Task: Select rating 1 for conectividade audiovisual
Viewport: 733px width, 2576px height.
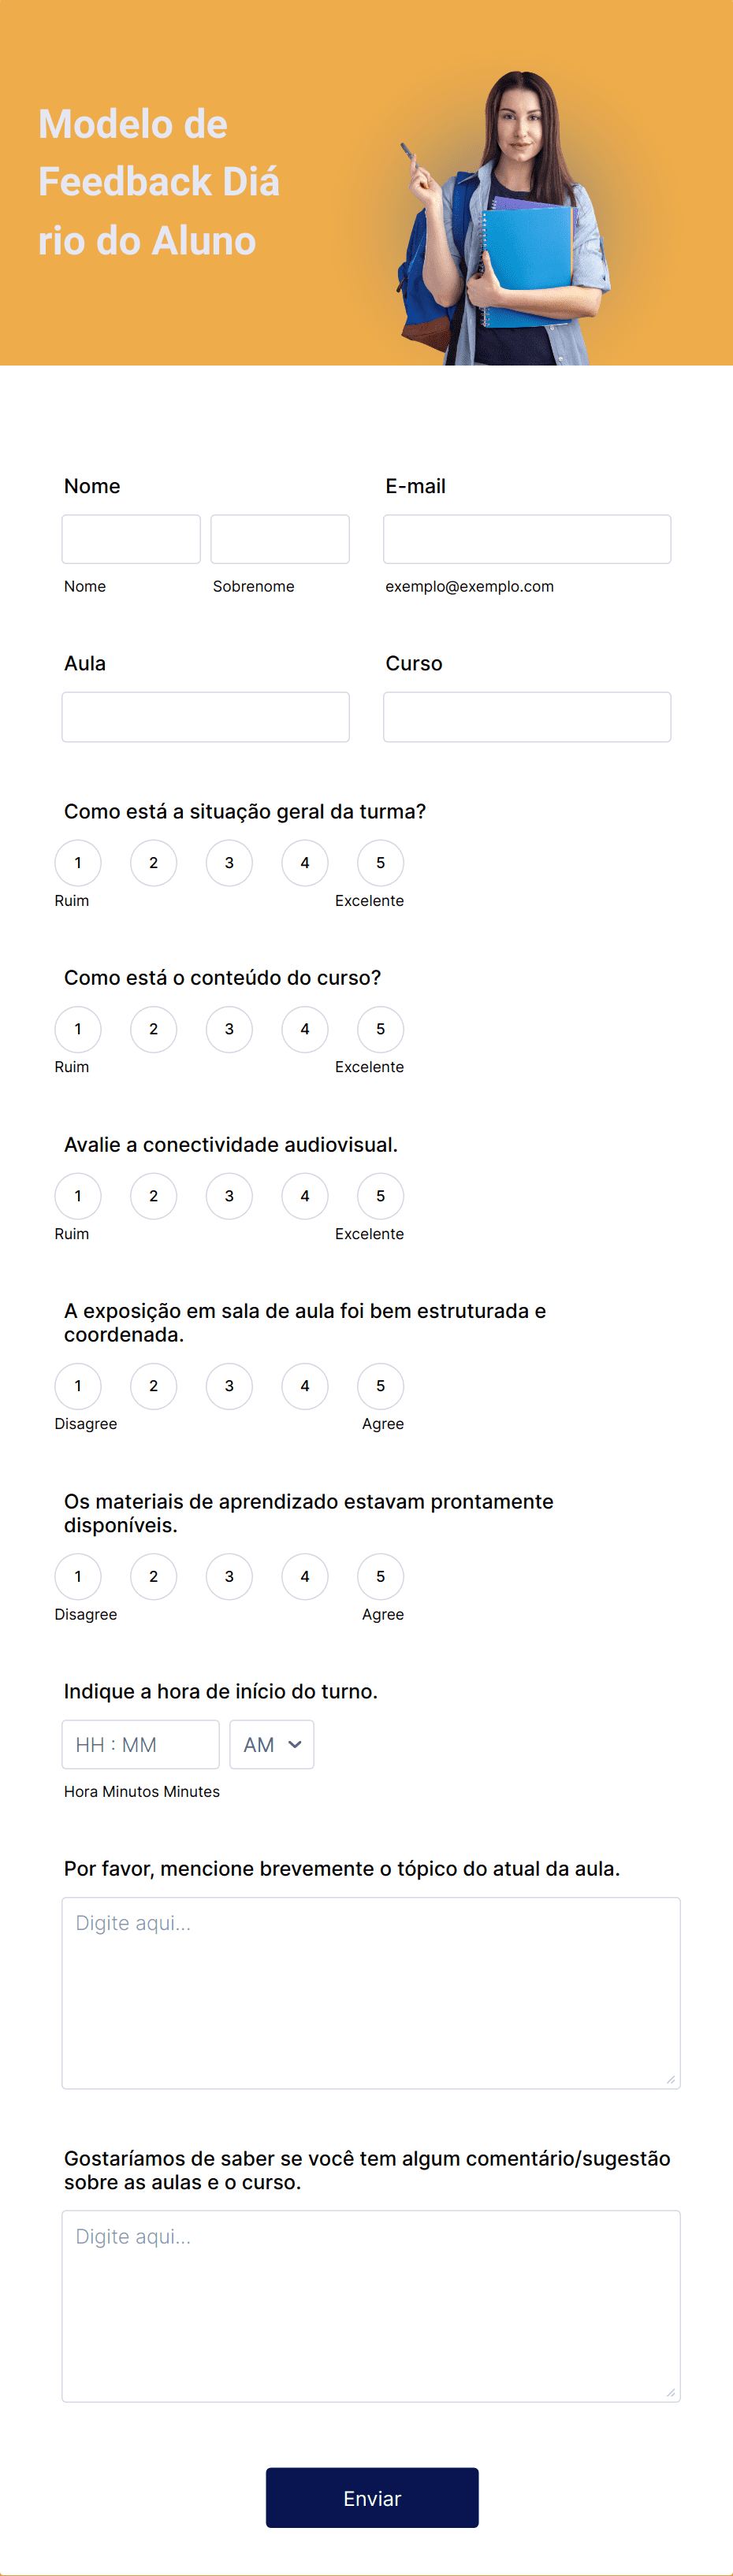Action: [78, 1195]
